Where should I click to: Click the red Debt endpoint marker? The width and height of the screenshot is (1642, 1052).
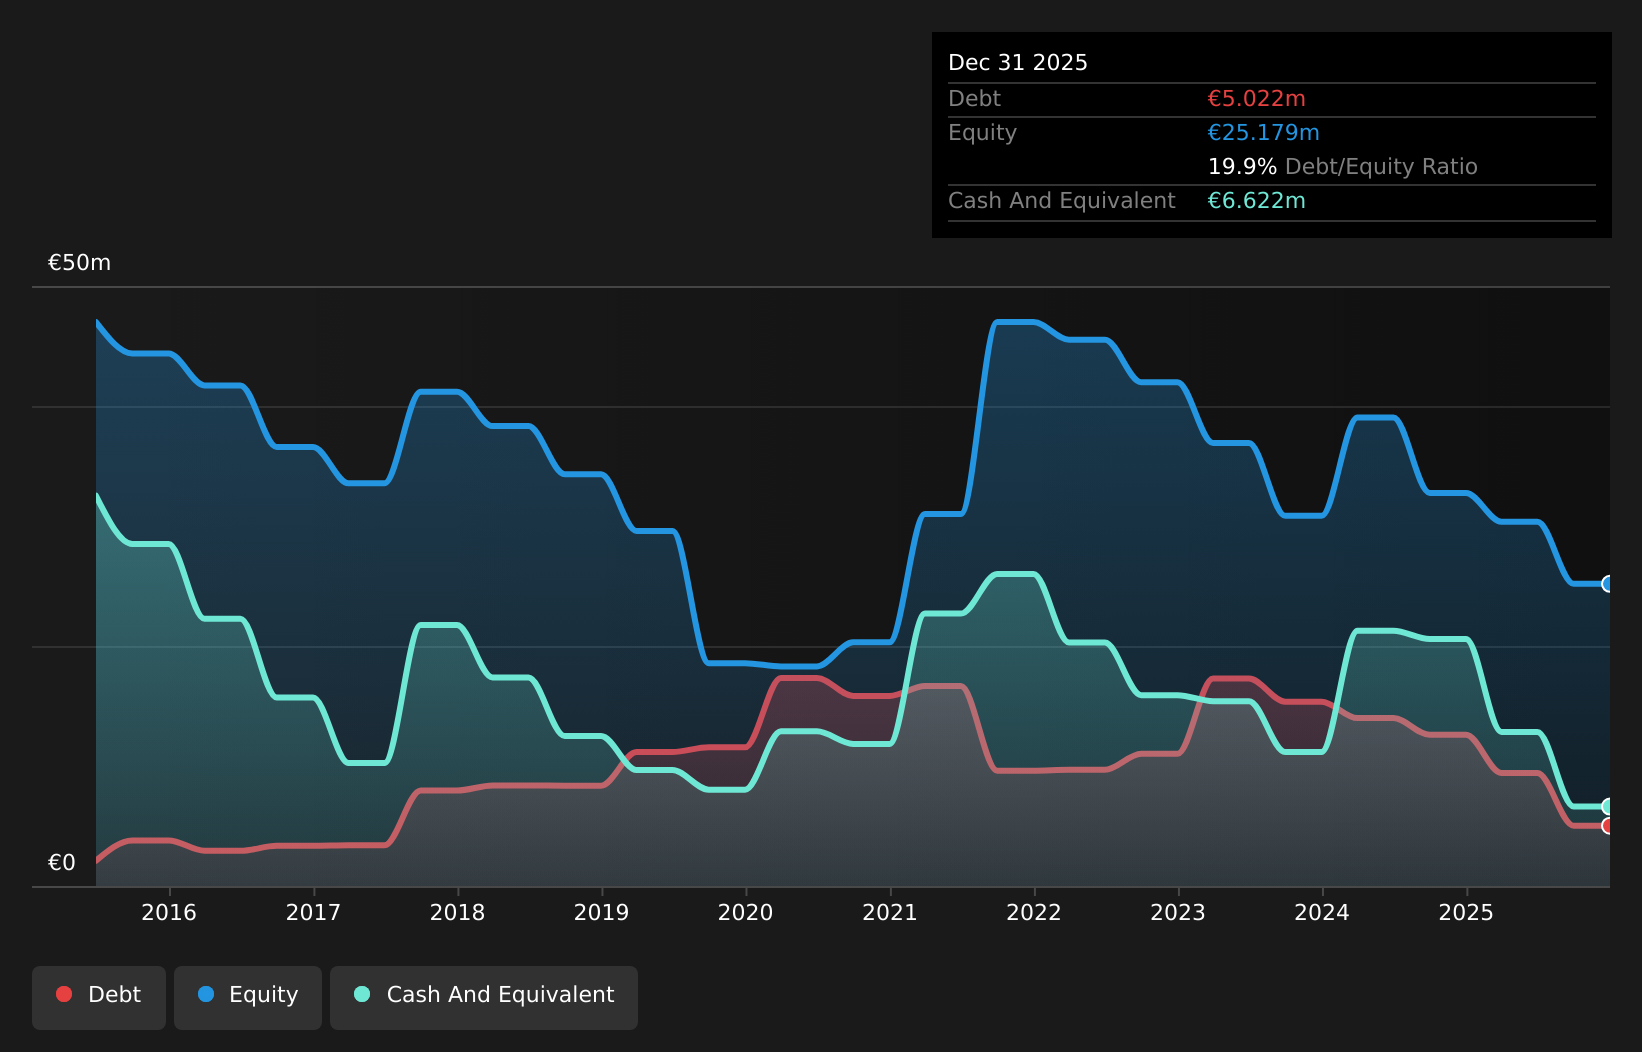(x=1608, y=826)
